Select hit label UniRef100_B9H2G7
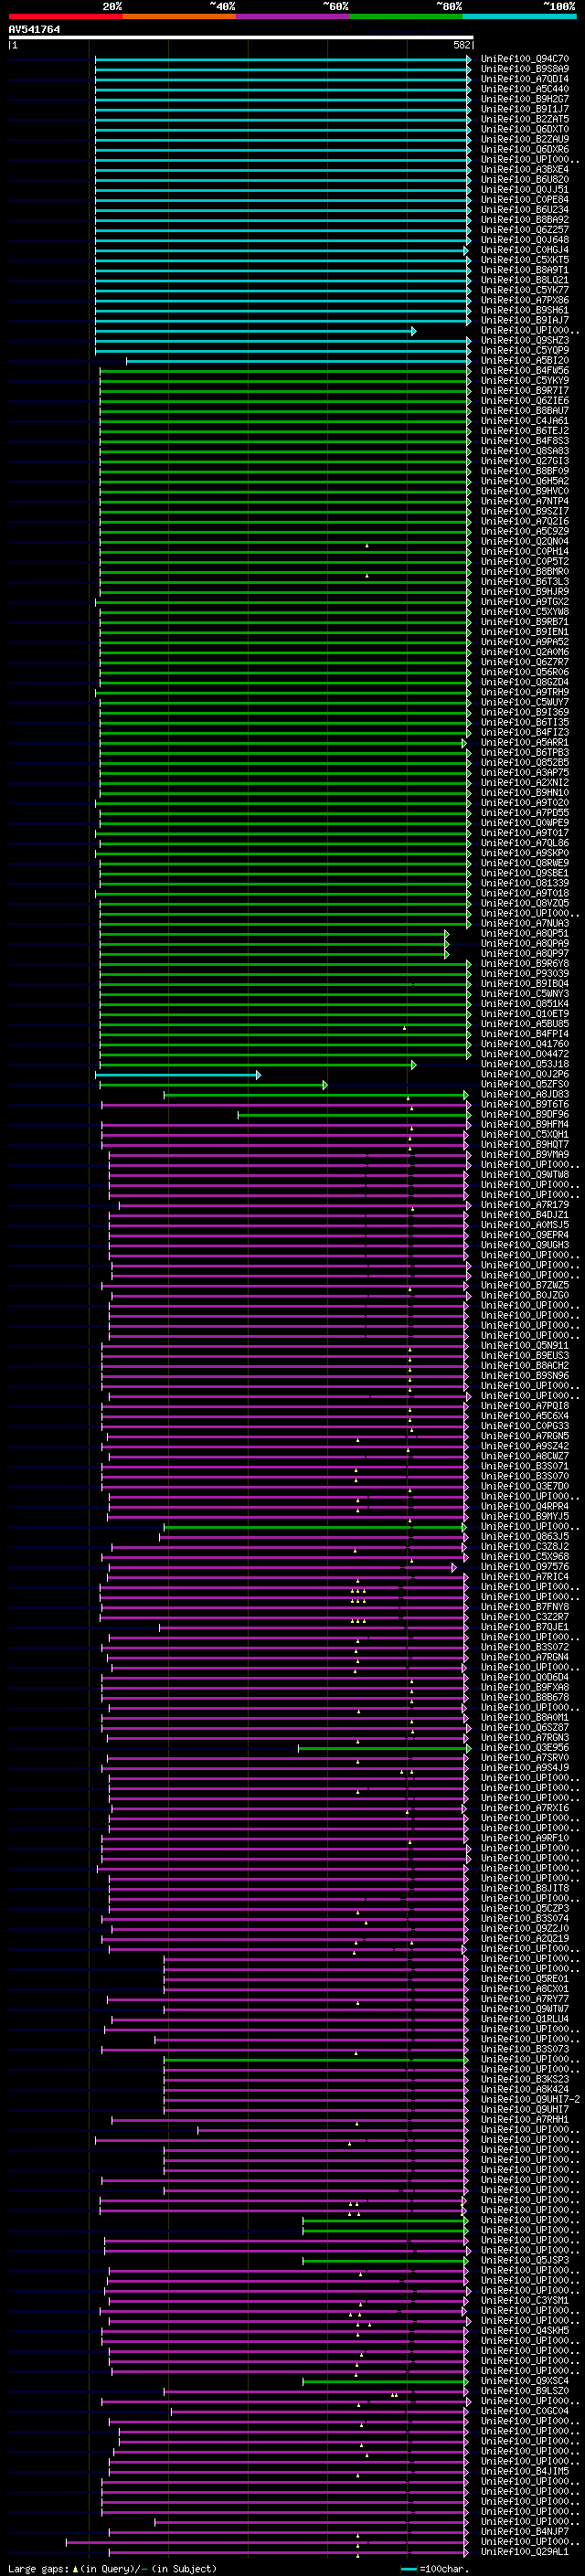Image resolution: width=585 pixels, height=2576 pixels. (525, 99)
